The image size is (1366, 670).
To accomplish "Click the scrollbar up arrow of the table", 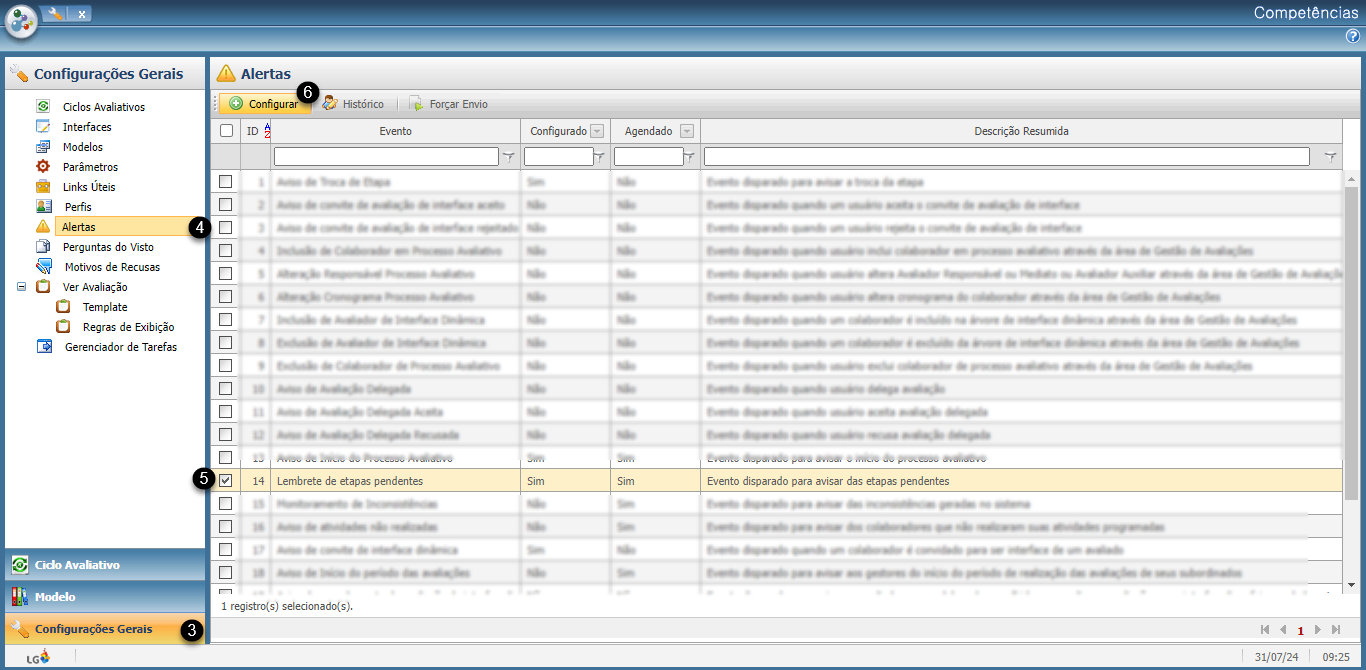I will (x=1351, y=177).
